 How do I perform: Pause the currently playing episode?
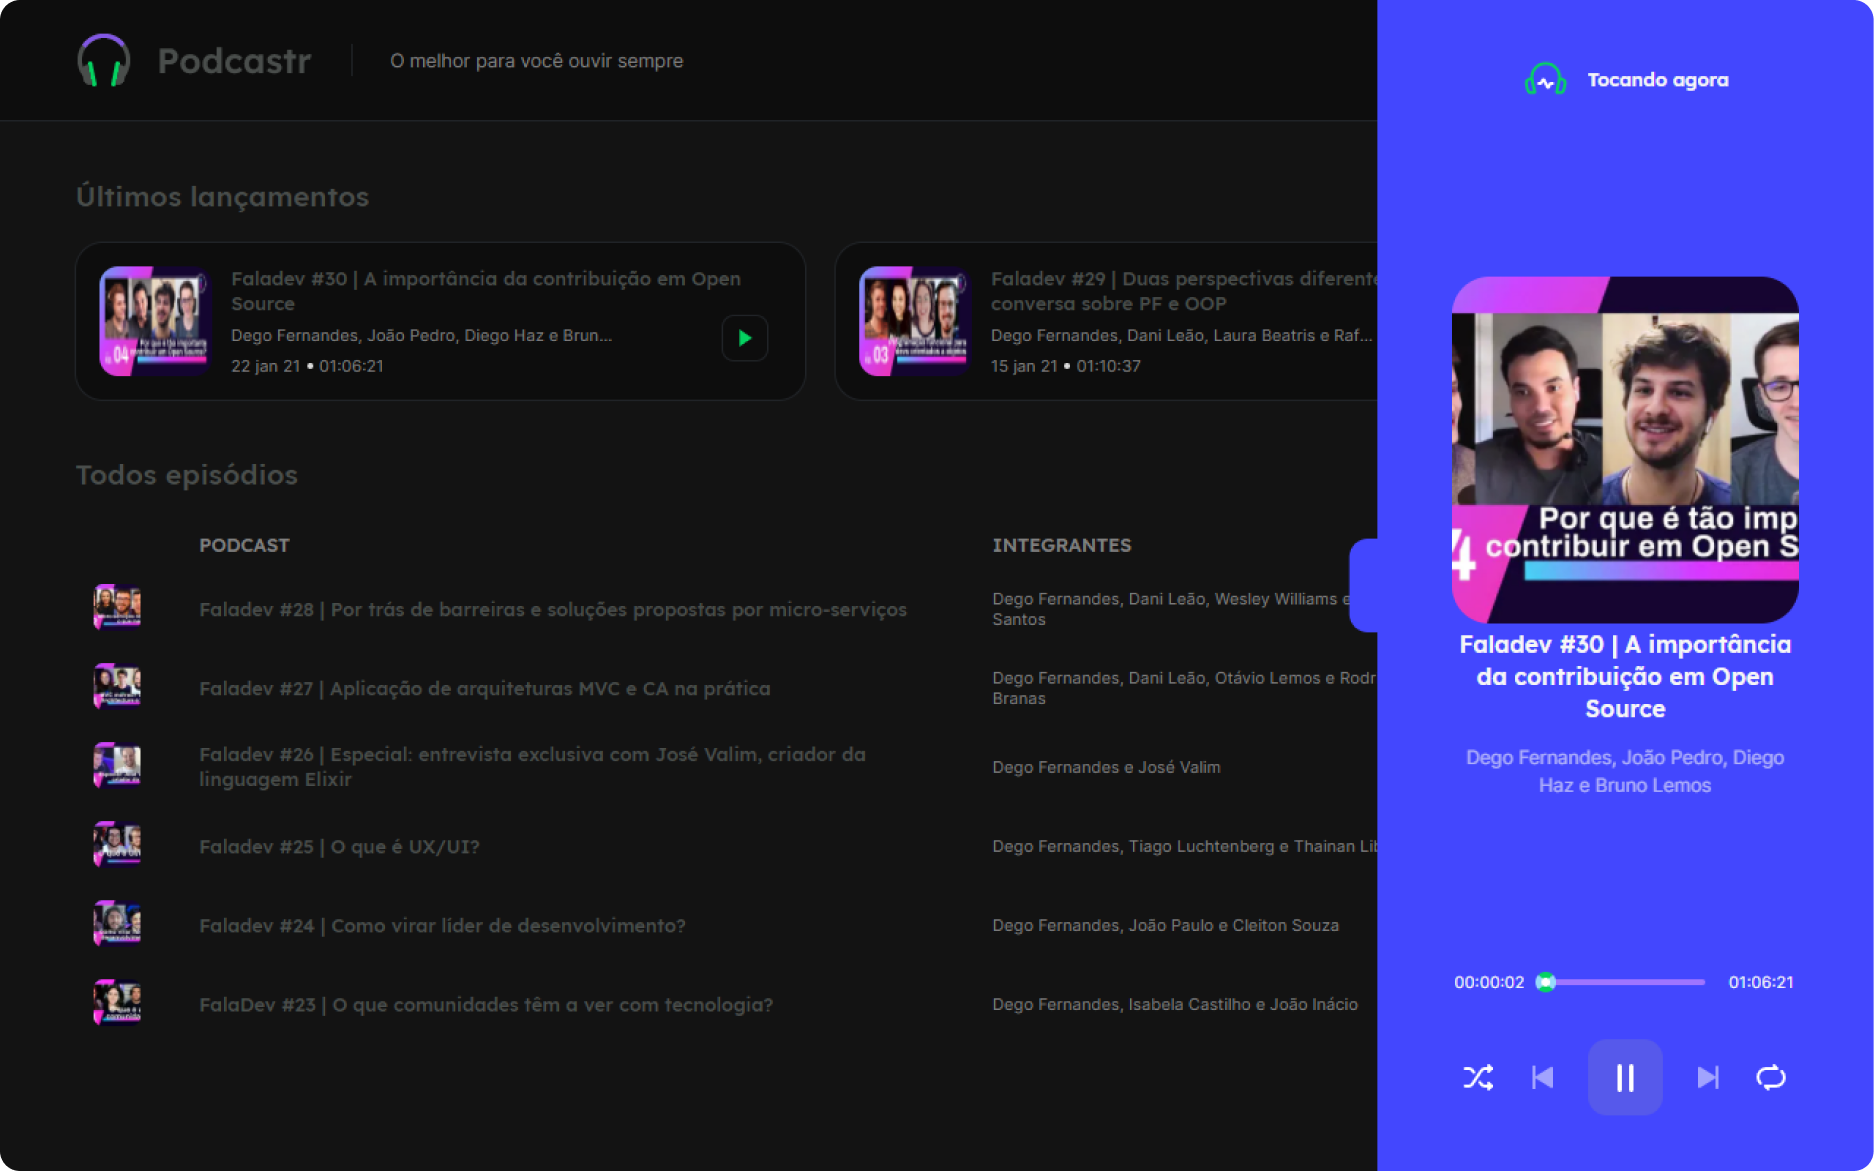click(x=1624, y=1077)
